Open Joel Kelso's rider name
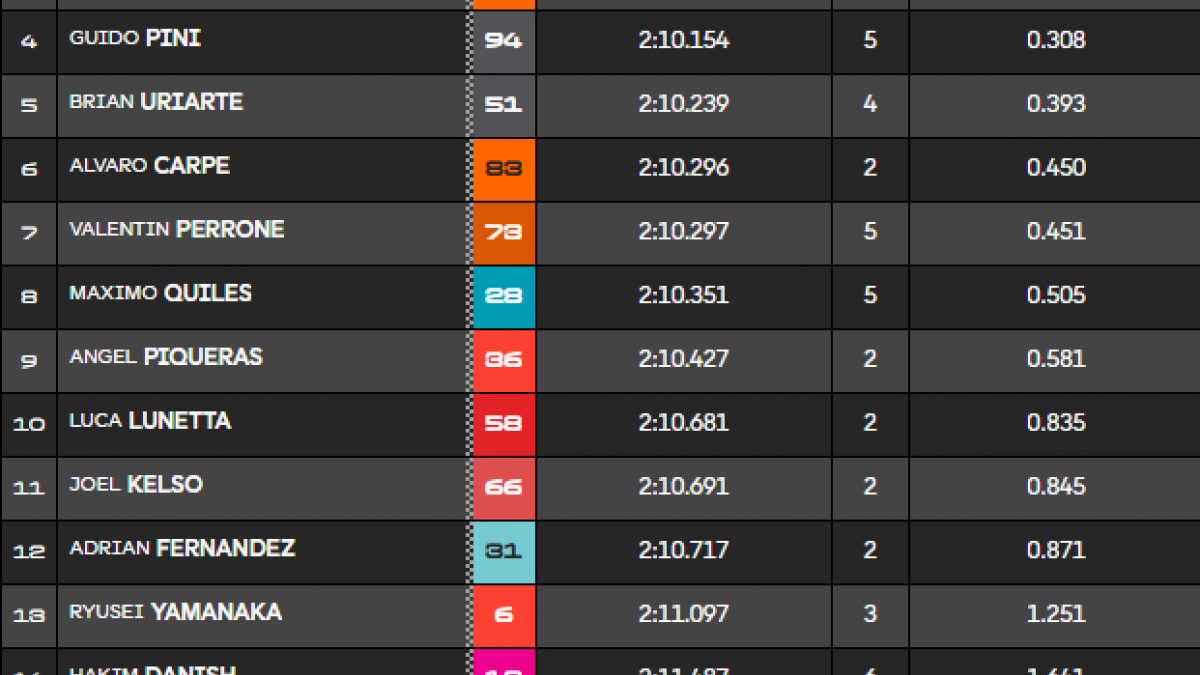The height and width of the screenshot is (675, 1200). point(136,485)
